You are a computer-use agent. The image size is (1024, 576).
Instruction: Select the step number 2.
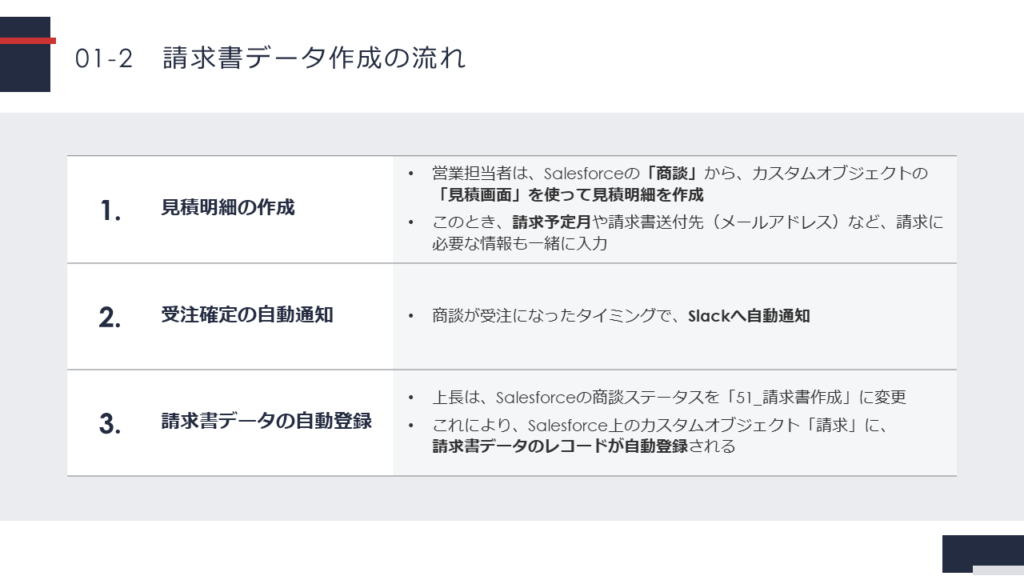pyautogui.click(x=110, y=317)
